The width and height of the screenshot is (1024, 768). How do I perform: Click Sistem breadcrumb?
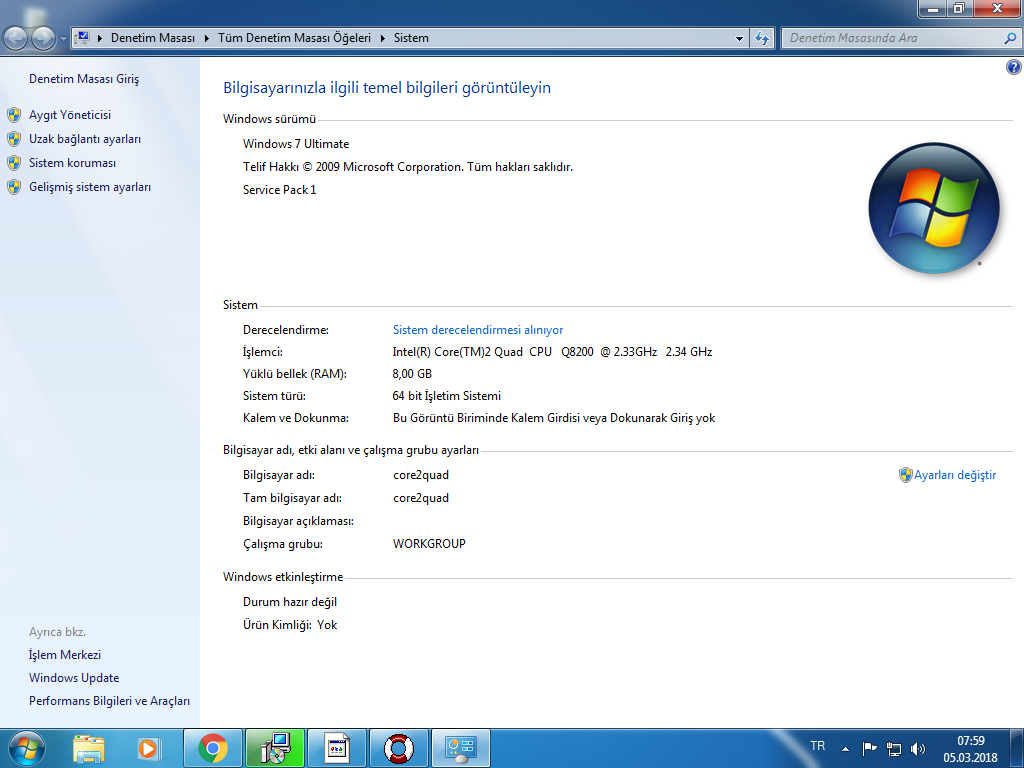pos(411,38)
